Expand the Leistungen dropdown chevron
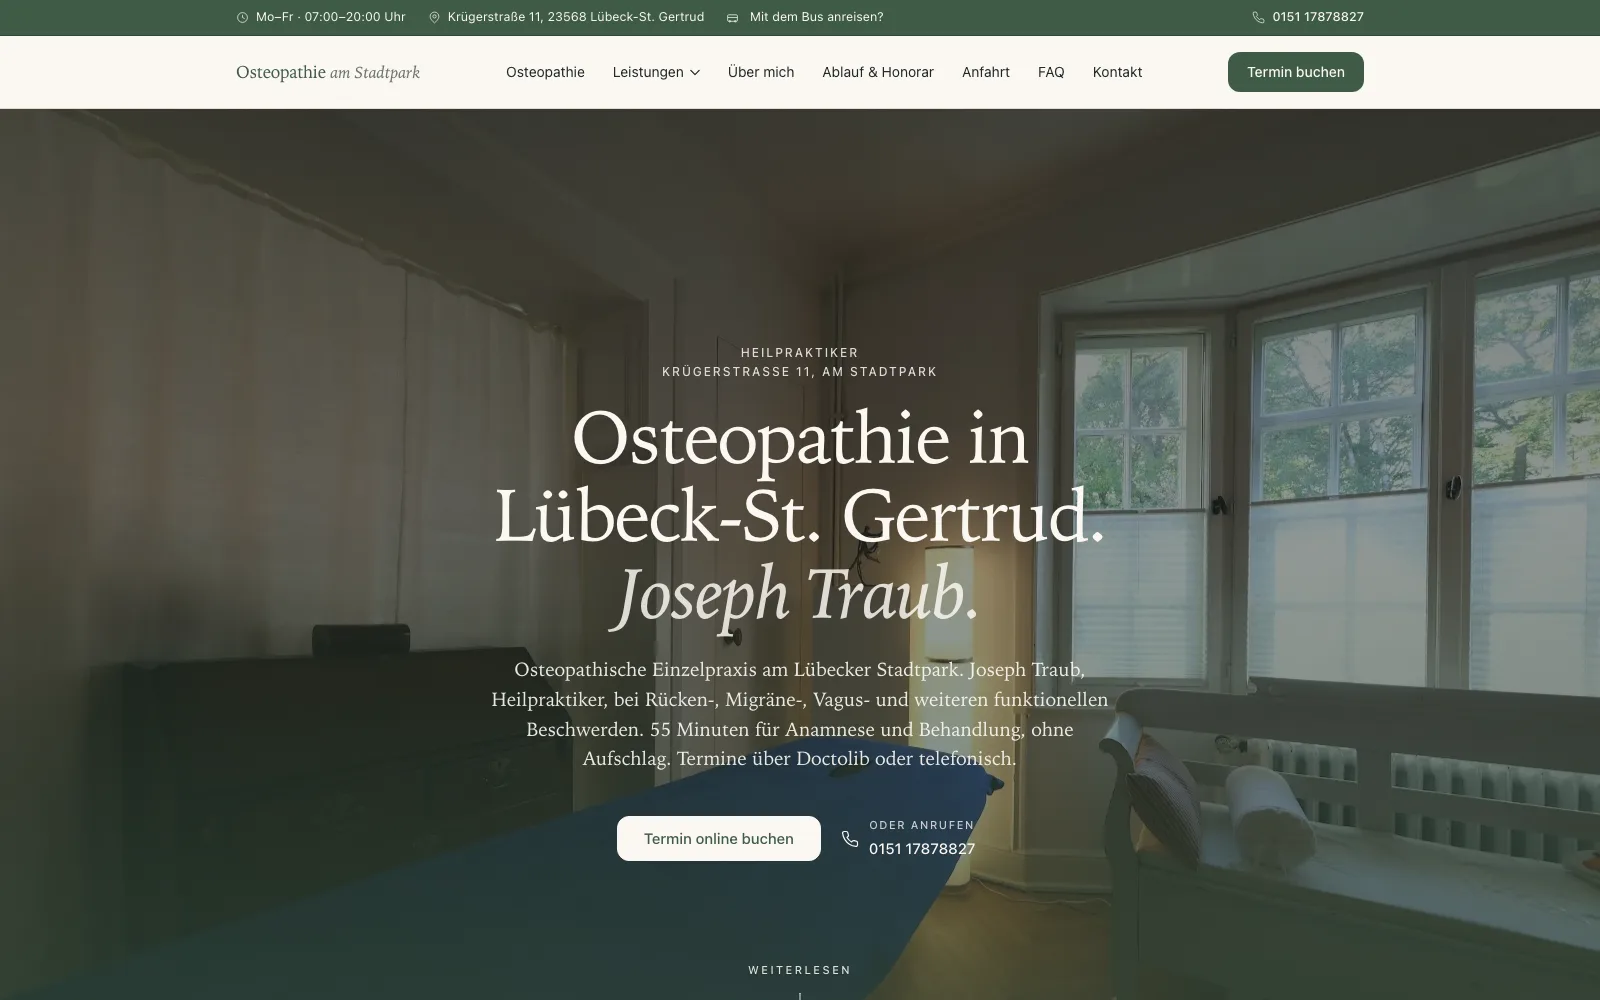1600x1000 pixels. (x=695, y=72)
